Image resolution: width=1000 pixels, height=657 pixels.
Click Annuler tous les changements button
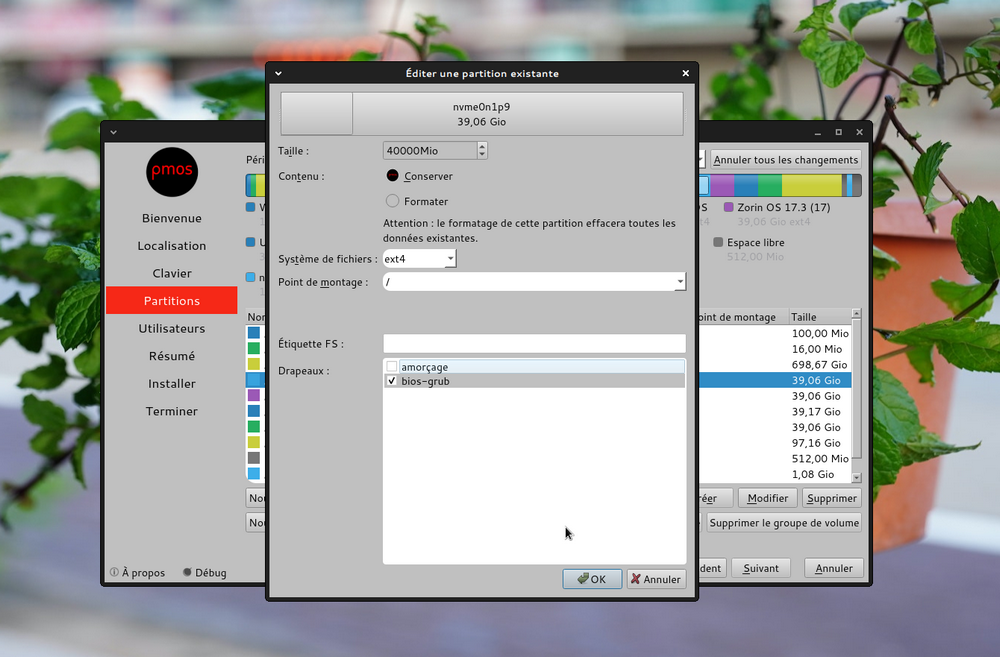coord(786,160)
